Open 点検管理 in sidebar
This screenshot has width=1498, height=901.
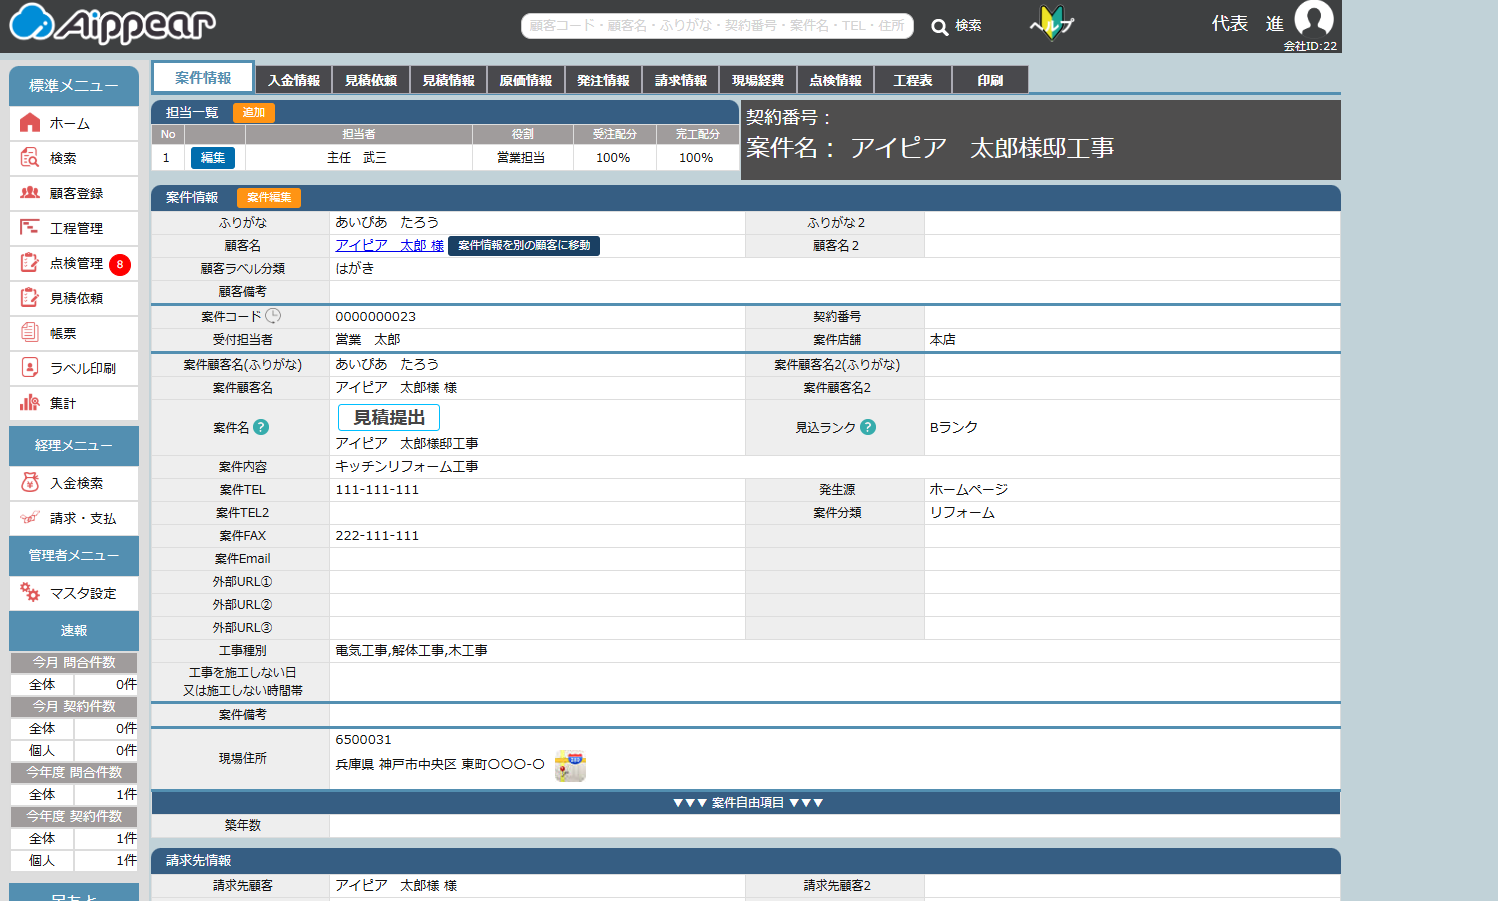74,263
